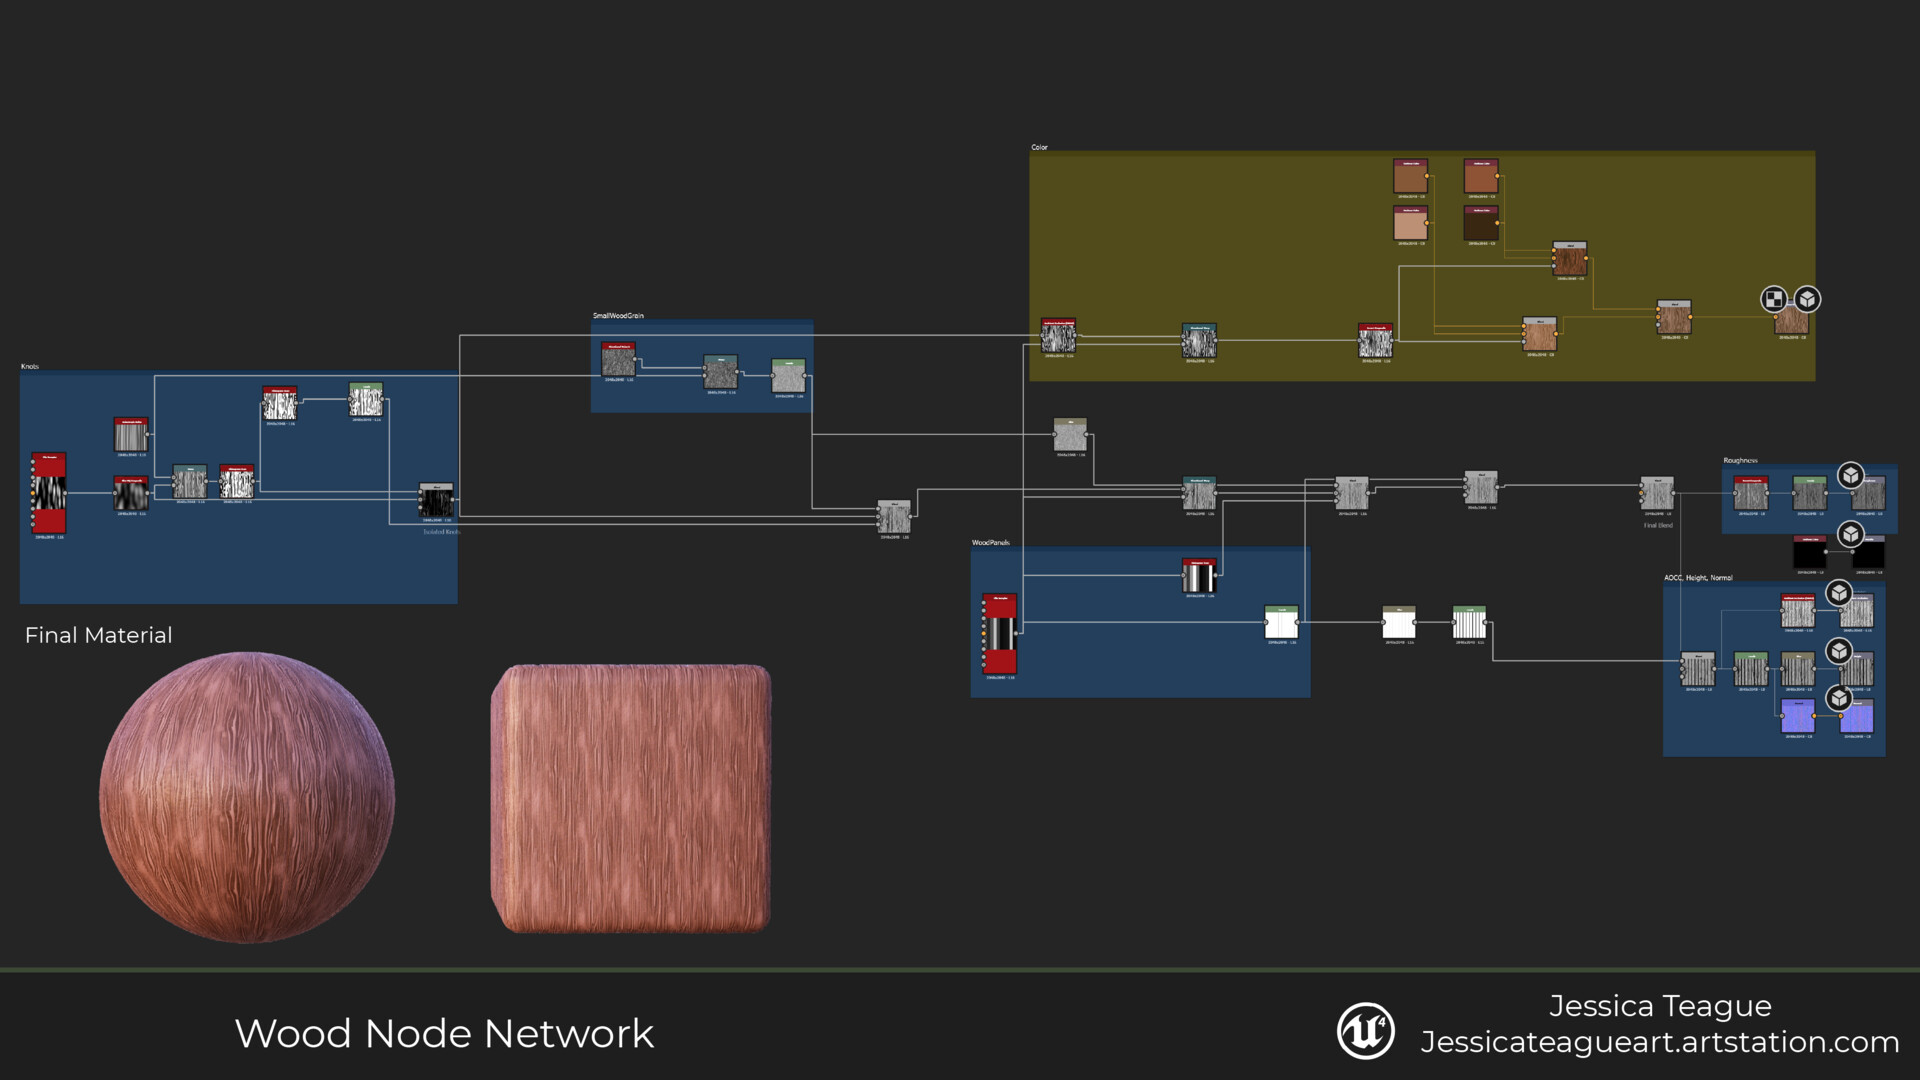The image size is (1920, 1080).
Task: Select the Knots frame title
Action: click(30, 367)
